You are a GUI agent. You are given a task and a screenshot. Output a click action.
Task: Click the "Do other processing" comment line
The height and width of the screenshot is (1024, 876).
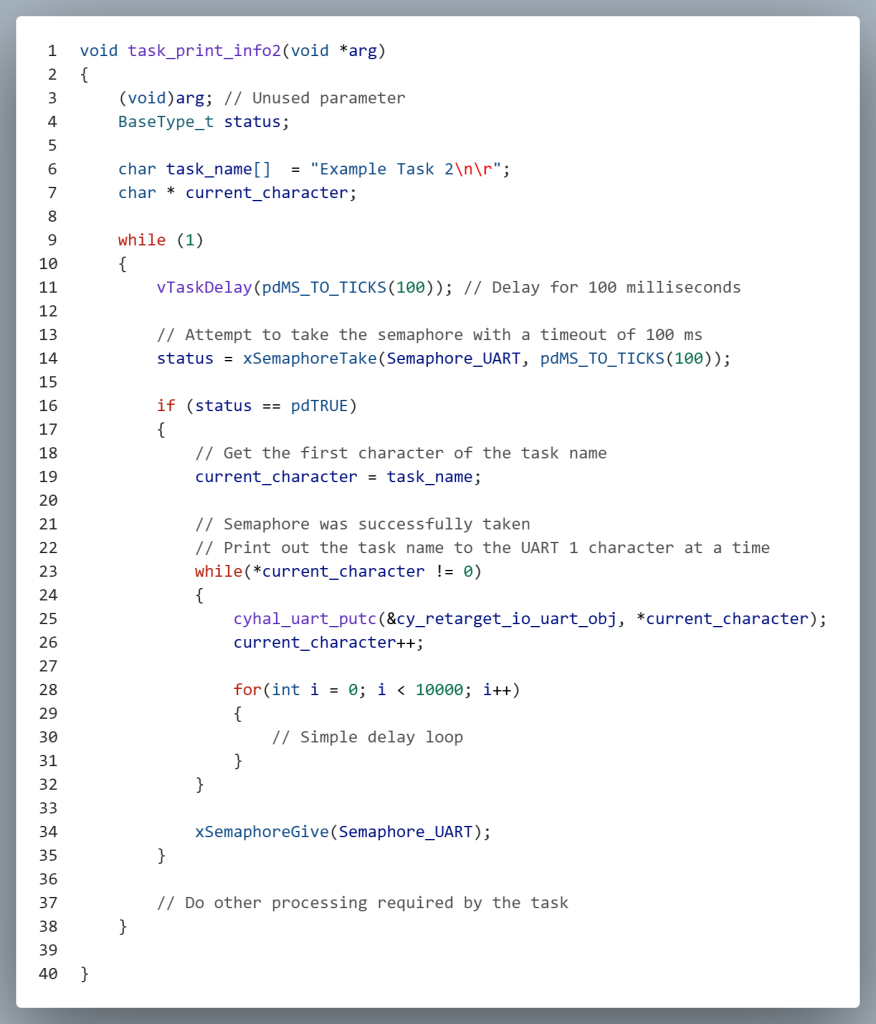[x=362, y=903]
